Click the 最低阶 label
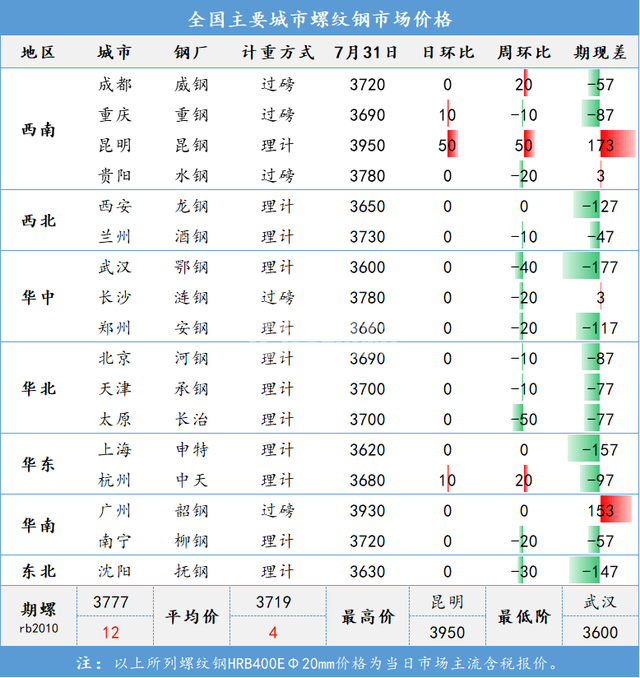 point(524,617)
